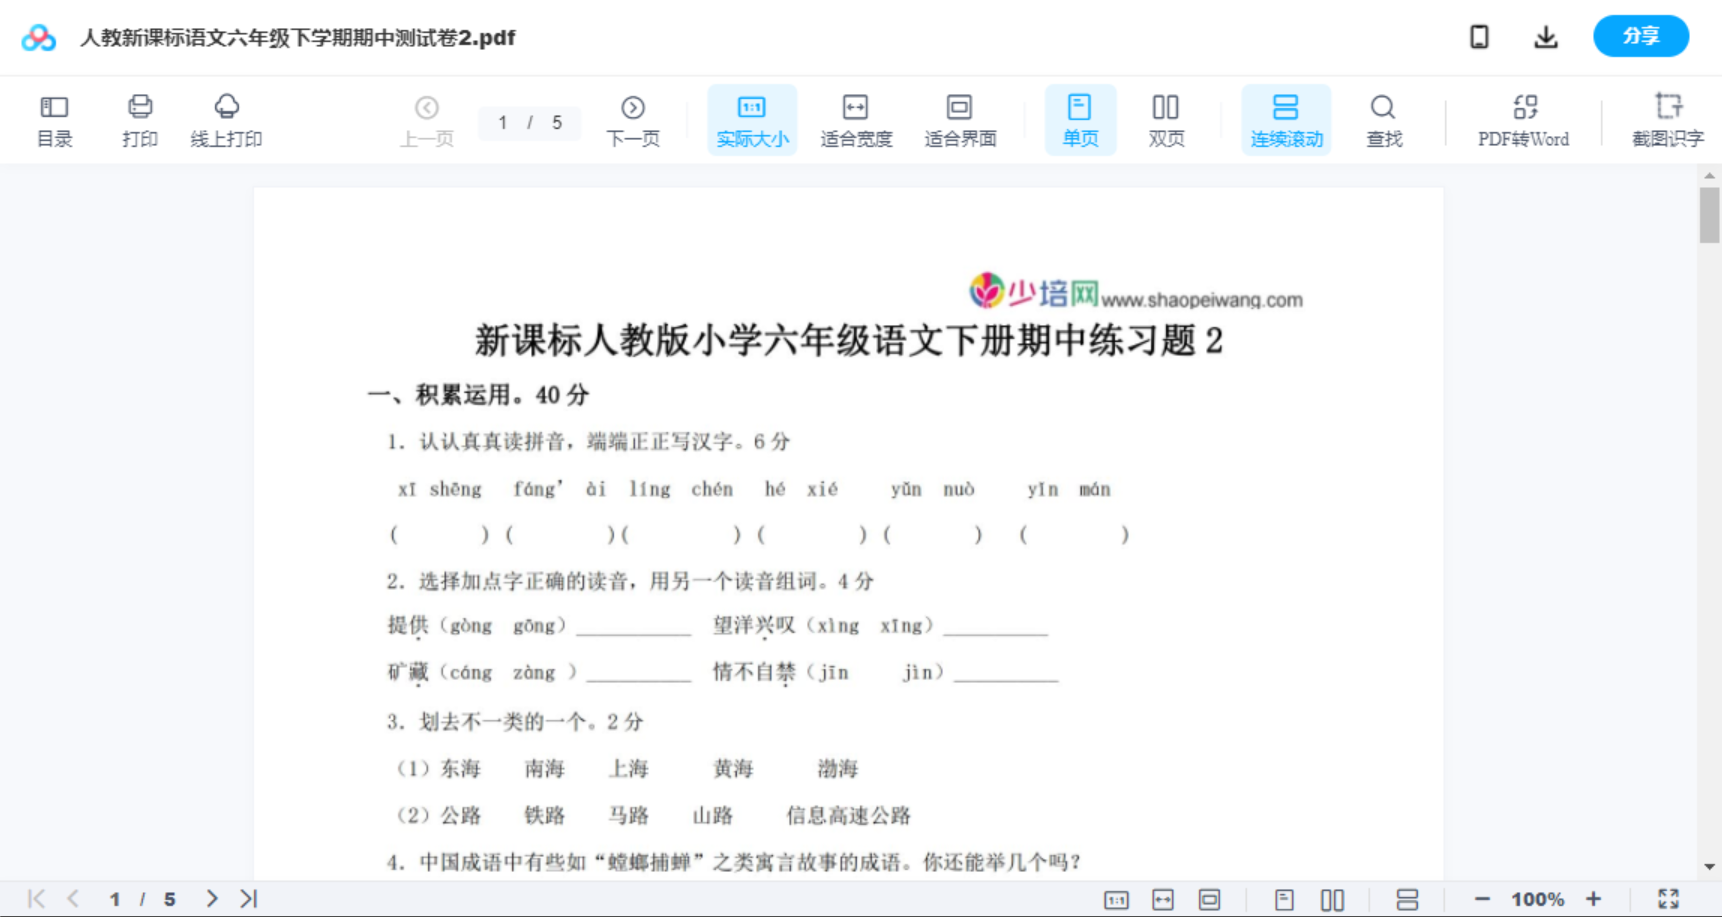Open mobile view via the phone icon

[x=1479, y=36]
